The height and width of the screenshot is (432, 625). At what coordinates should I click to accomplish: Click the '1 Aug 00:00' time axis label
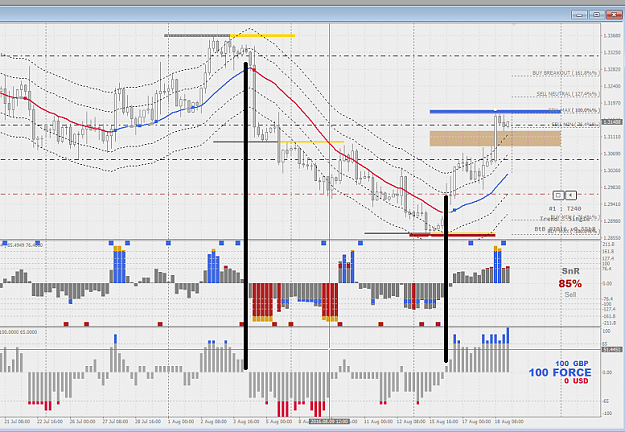coord(181,421)
